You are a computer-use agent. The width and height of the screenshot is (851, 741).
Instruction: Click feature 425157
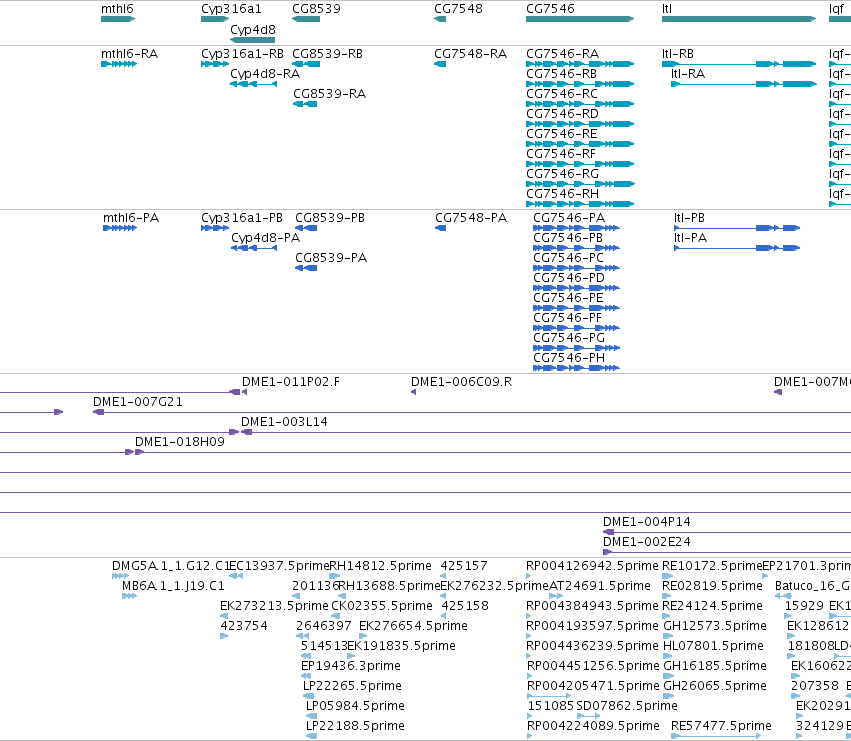(x=443, y=576)
